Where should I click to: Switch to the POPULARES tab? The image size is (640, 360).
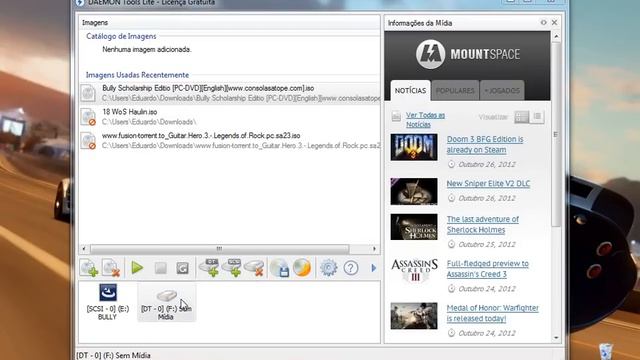tap(455, 91)
